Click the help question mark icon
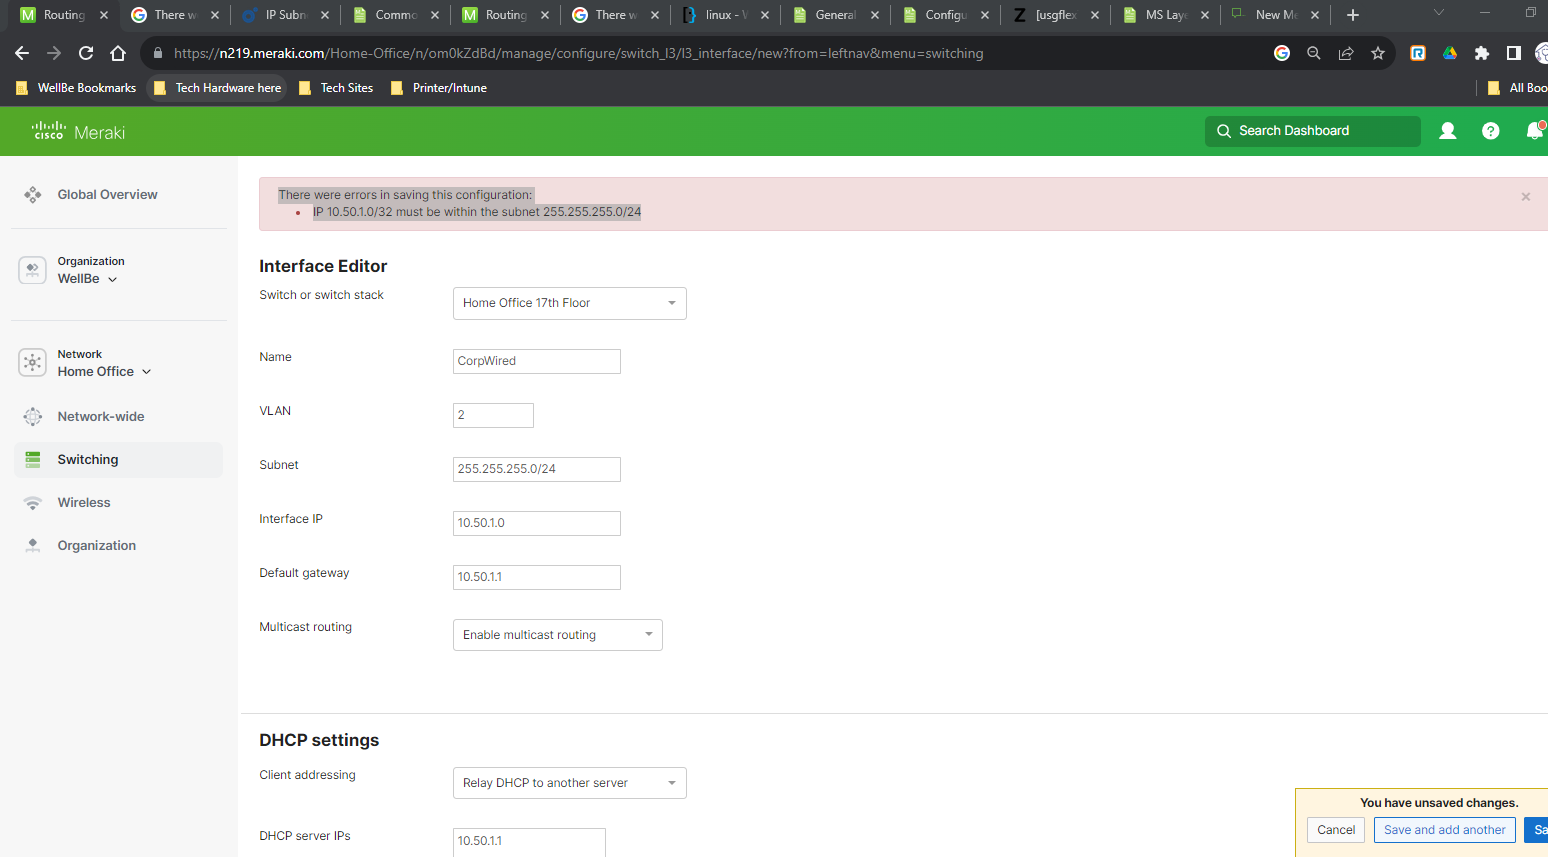 tap(1491, 131)
